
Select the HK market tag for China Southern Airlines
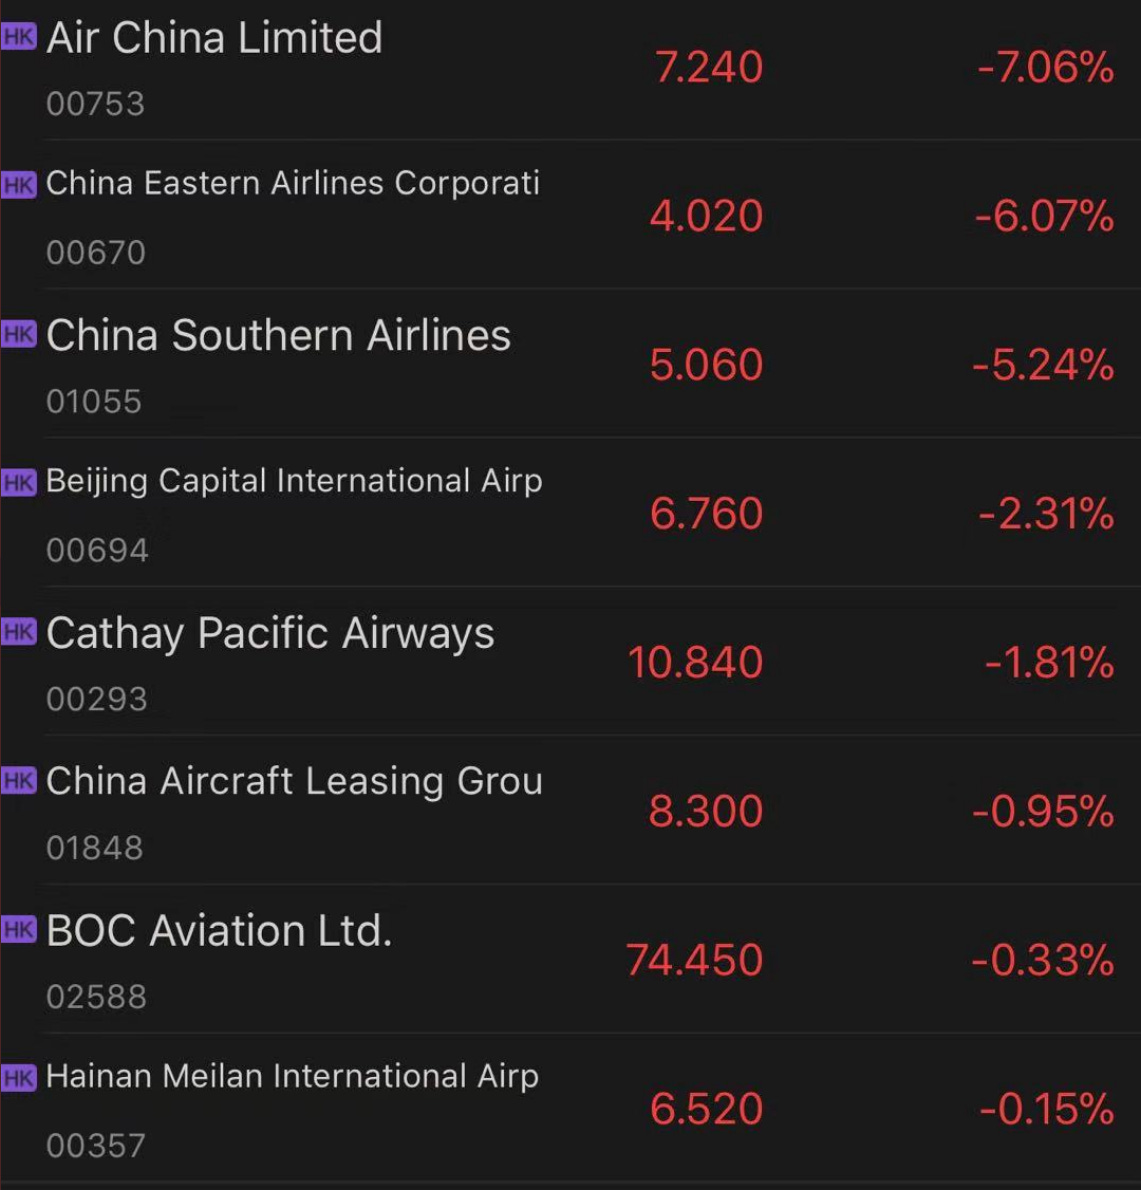coord(19,334)
